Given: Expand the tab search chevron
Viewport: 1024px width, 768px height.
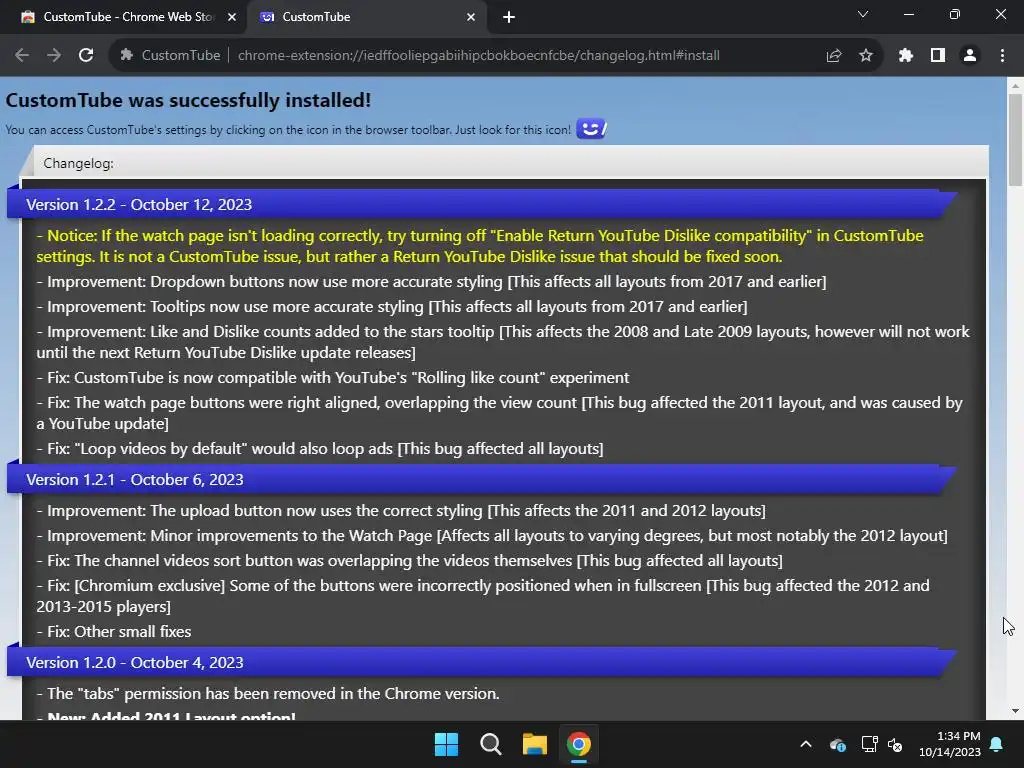Looking at the screenshot, I should [863, 14].
